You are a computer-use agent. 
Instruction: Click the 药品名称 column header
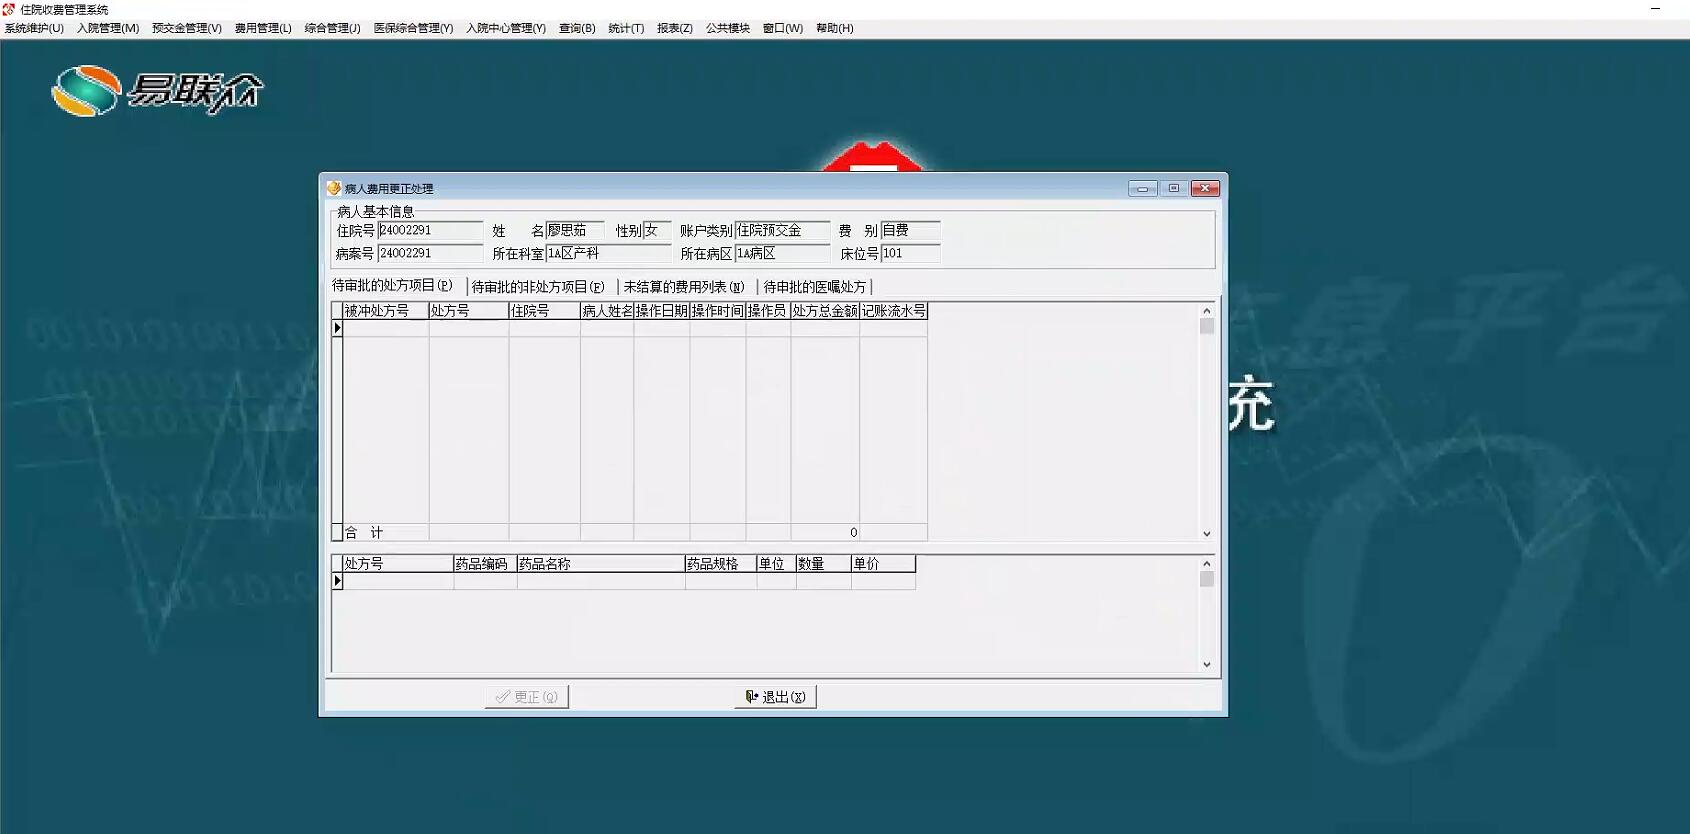[x=601, y=564]
